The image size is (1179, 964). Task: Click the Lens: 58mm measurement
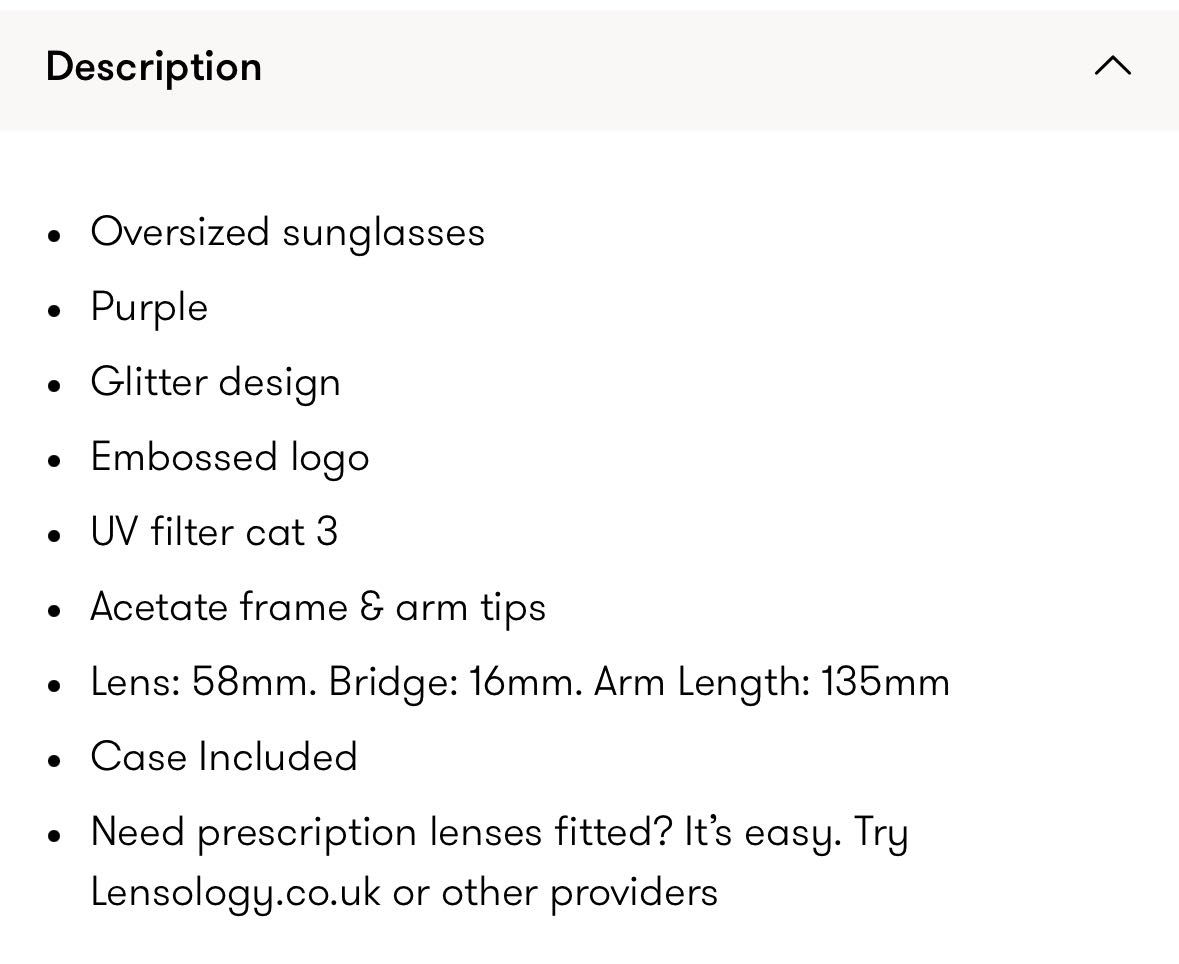(x=204, y=682)
